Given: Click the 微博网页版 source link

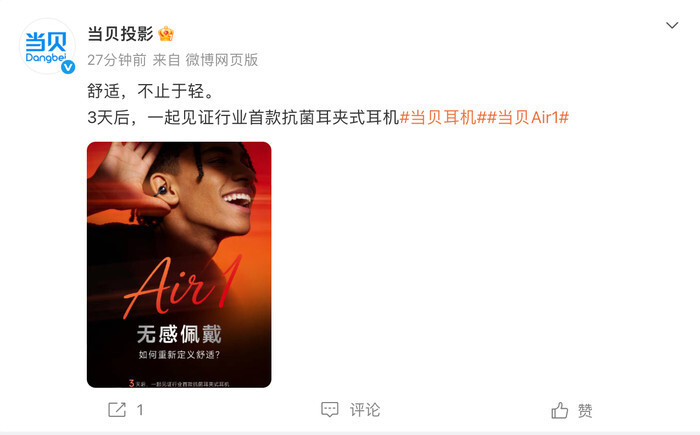Looking at the screenshot, I should [x=222, y=60].
